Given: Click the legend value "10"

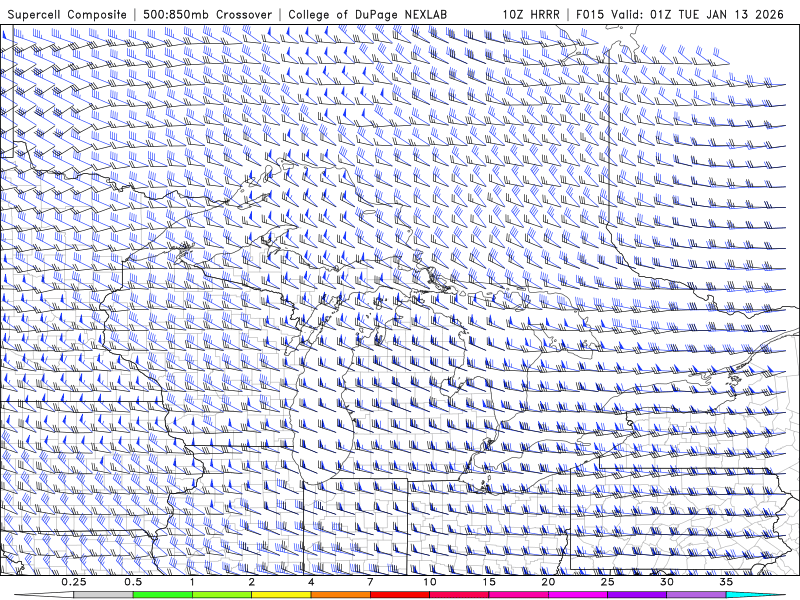Looking at the screenshot, I should click(x=430, y=582).
